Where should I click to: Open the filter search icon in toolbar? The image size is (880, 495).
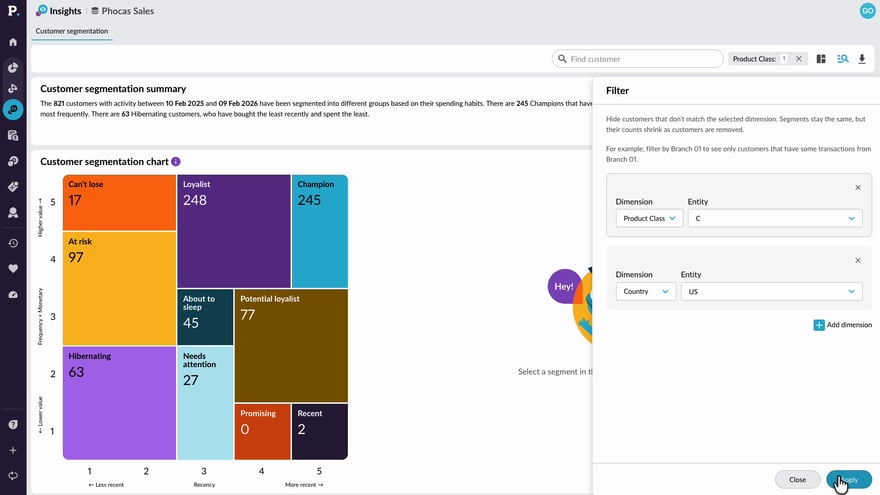tap(842, 59)
